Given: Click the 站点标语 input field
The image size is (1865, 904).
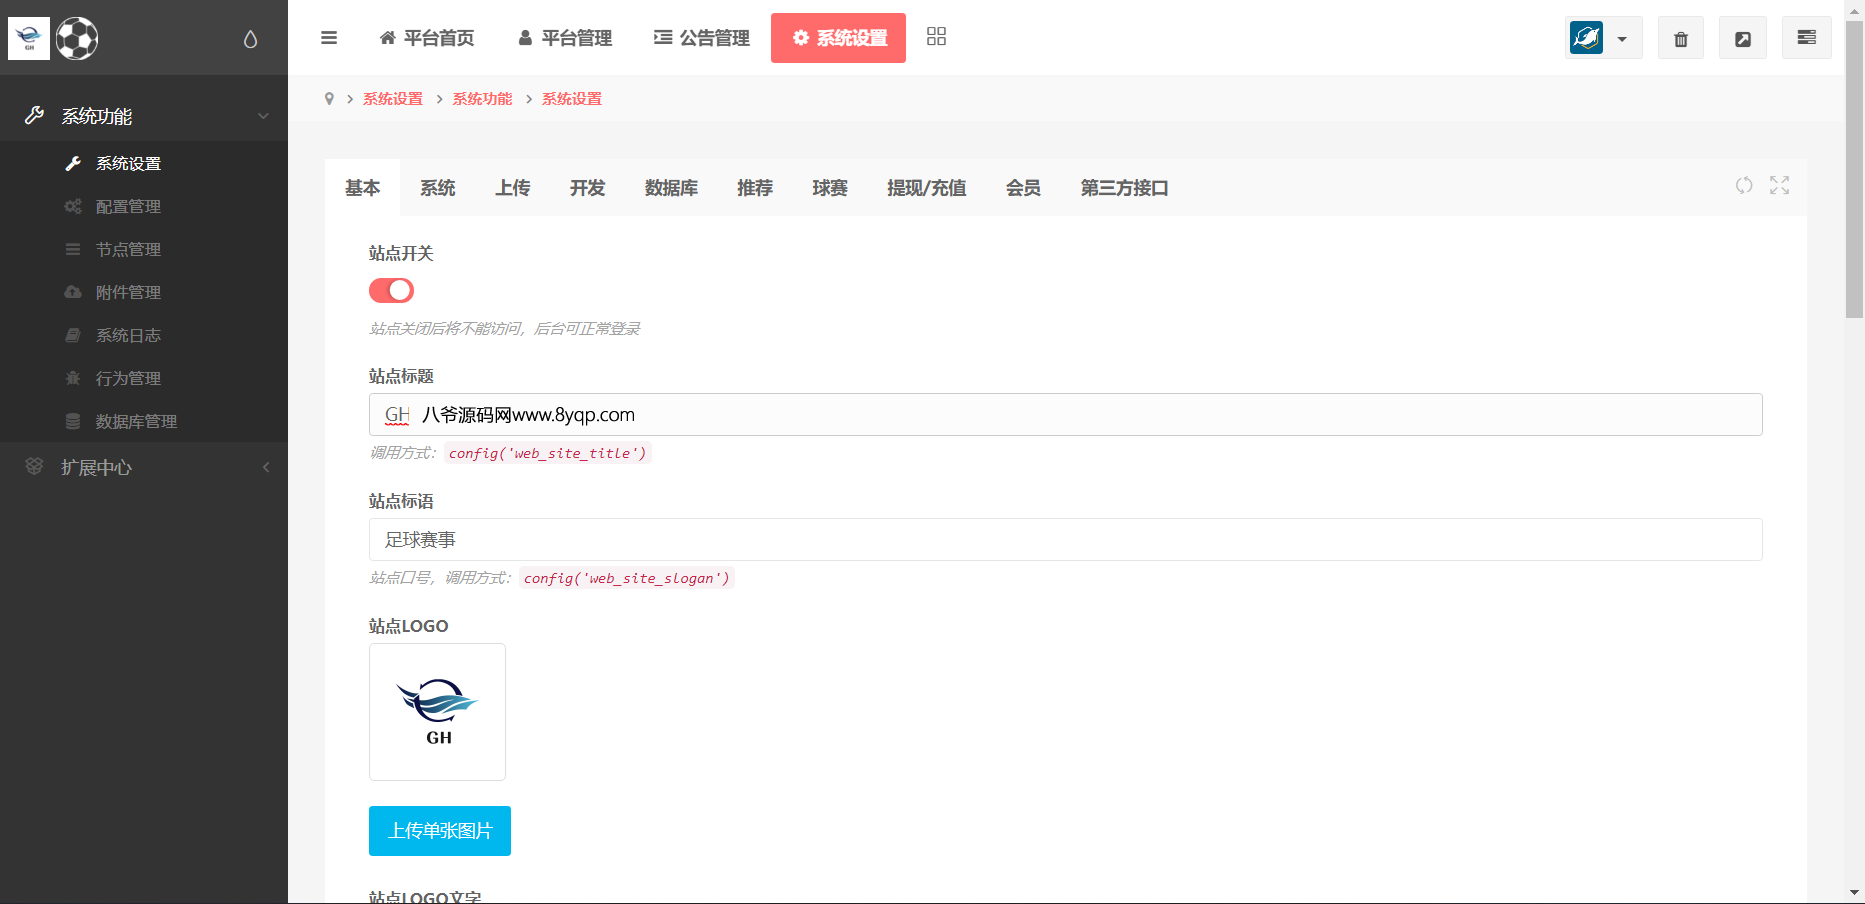Looking at the screenshot, I should (x=1065, y=539).
